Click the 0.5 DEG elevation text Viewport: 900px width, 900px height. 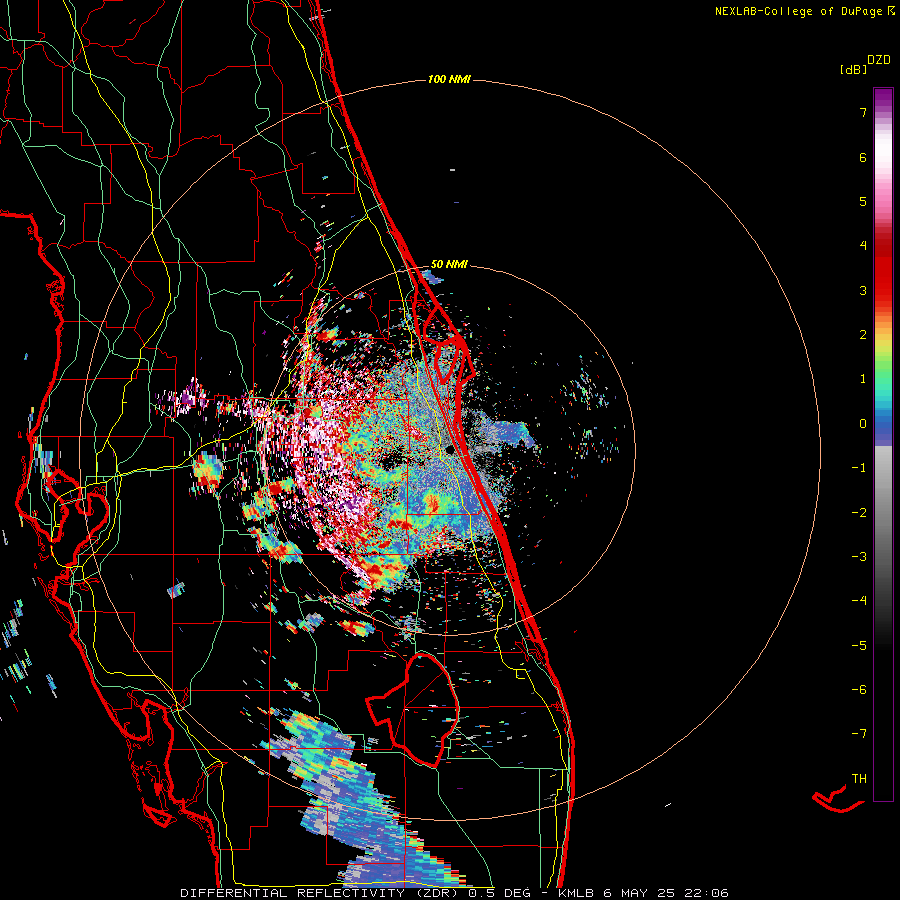coord(499,893)
